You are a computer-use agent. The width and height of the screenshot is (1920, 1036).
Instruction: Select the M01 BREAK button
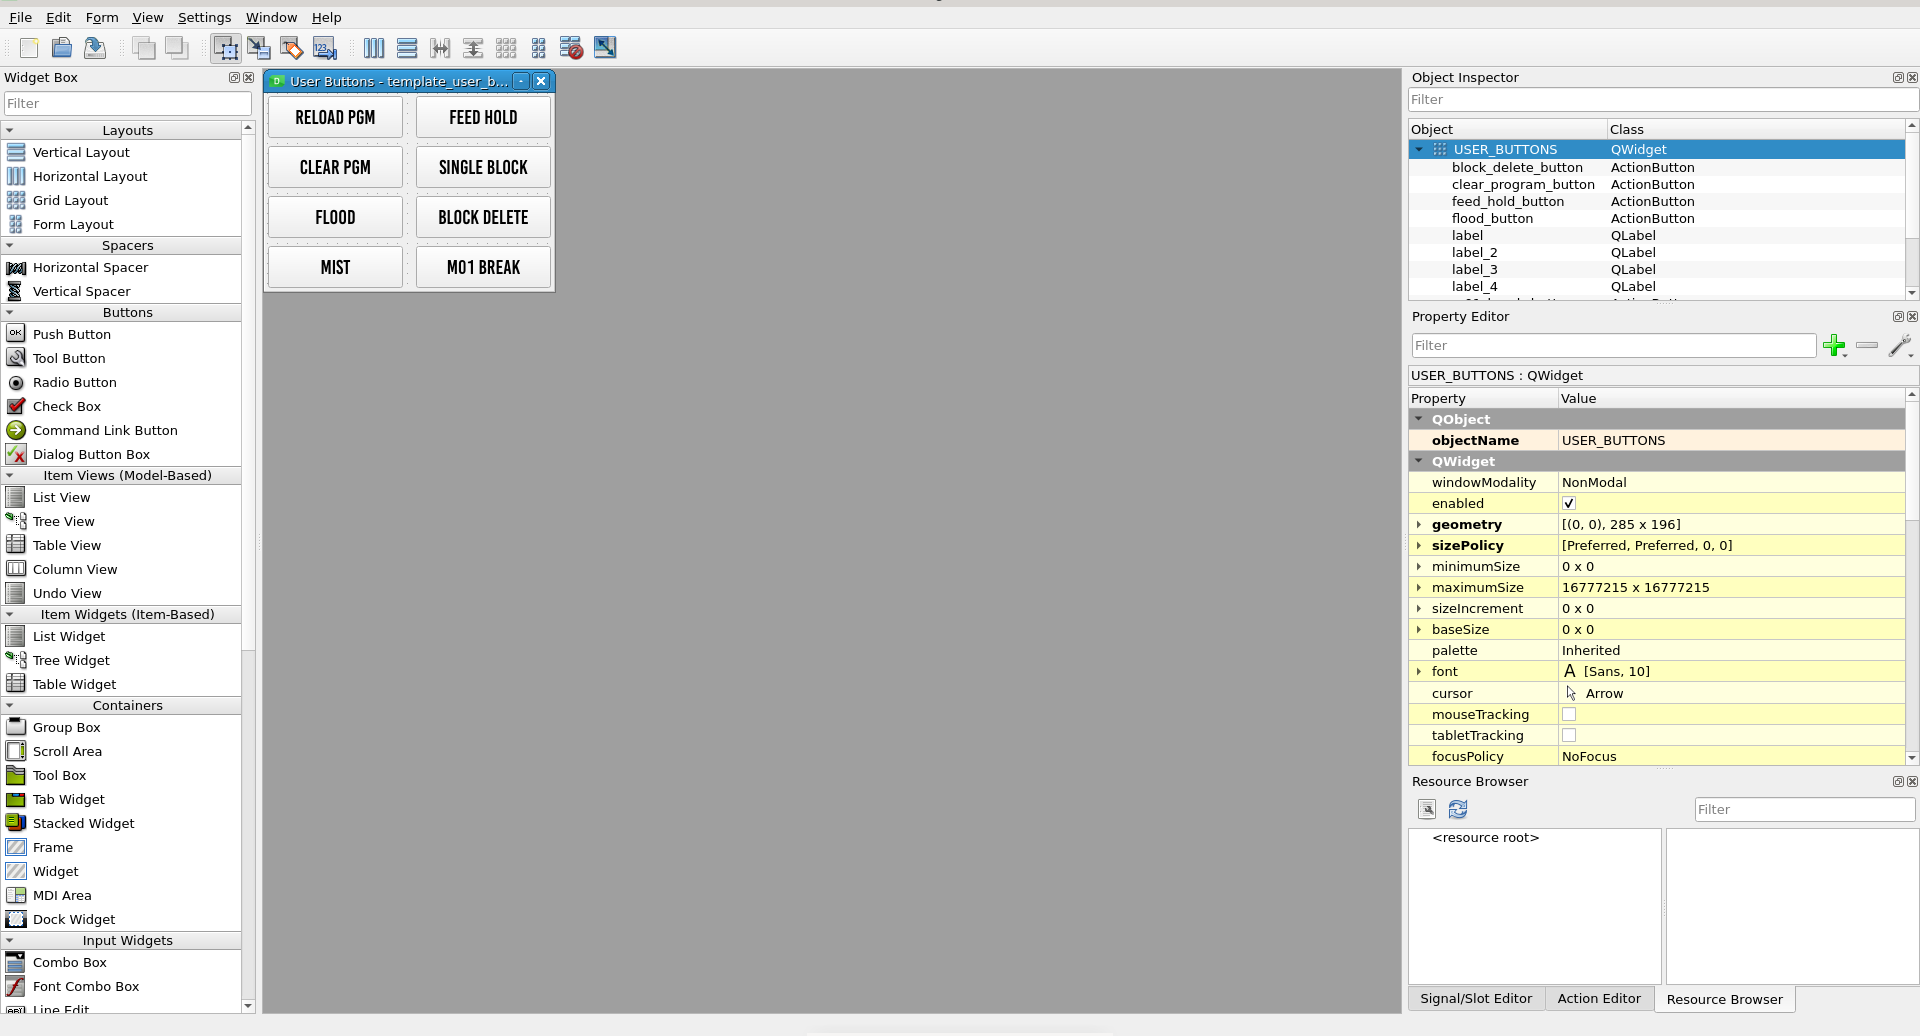(483, 267)
